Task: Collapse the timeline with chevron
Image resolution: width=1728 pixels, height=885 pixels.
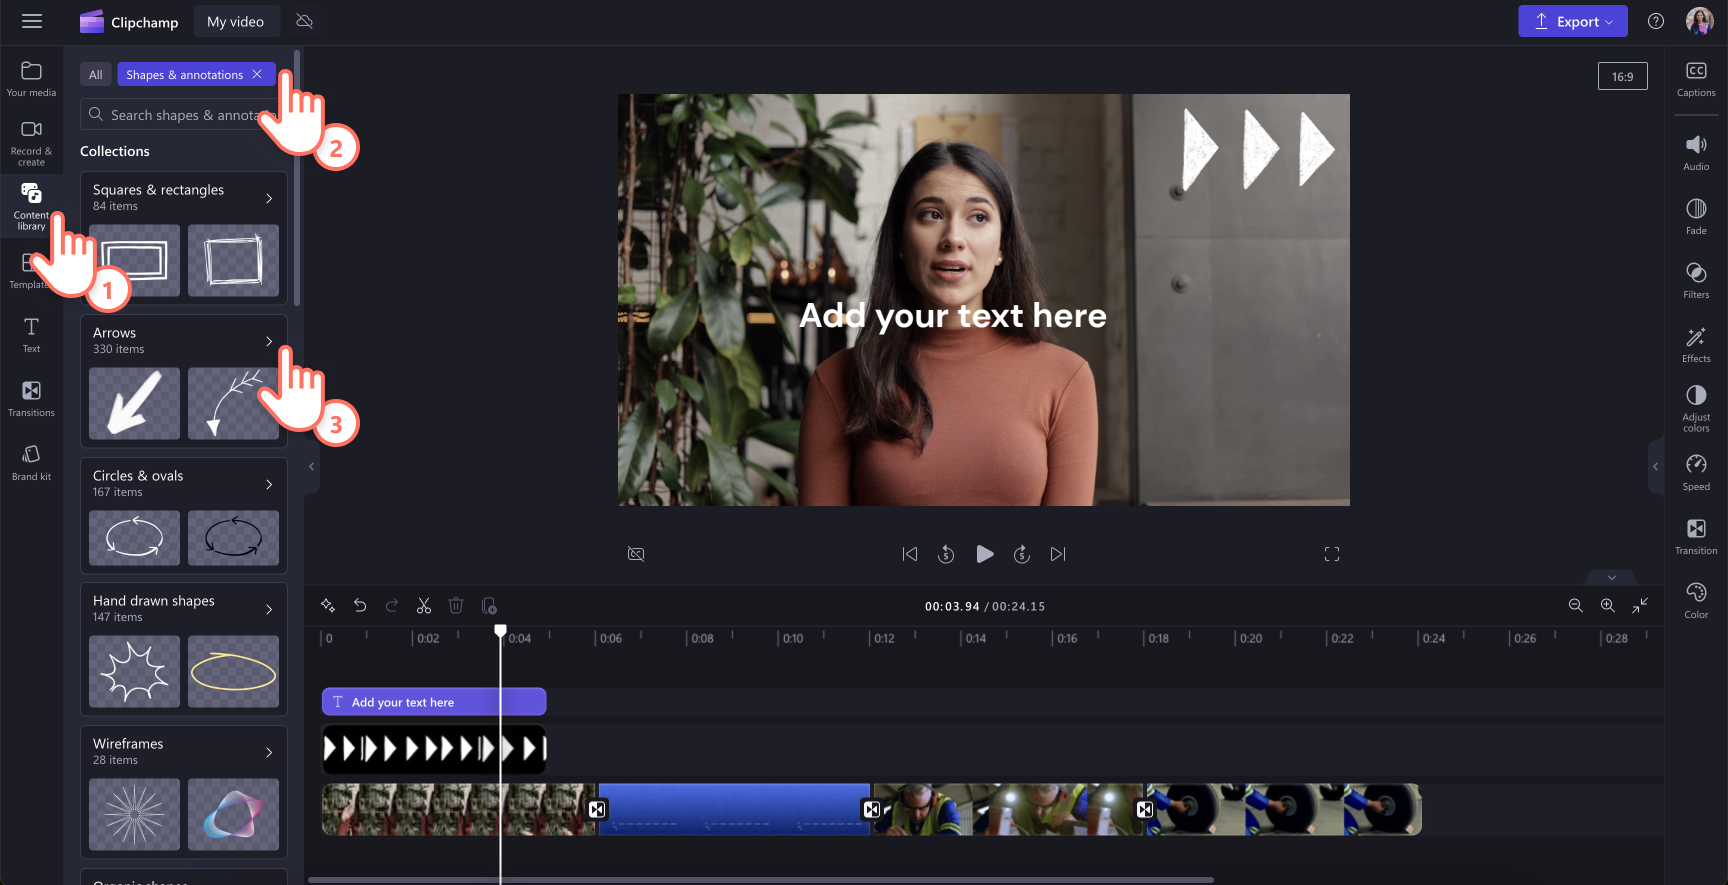Action: [1611, 578]
